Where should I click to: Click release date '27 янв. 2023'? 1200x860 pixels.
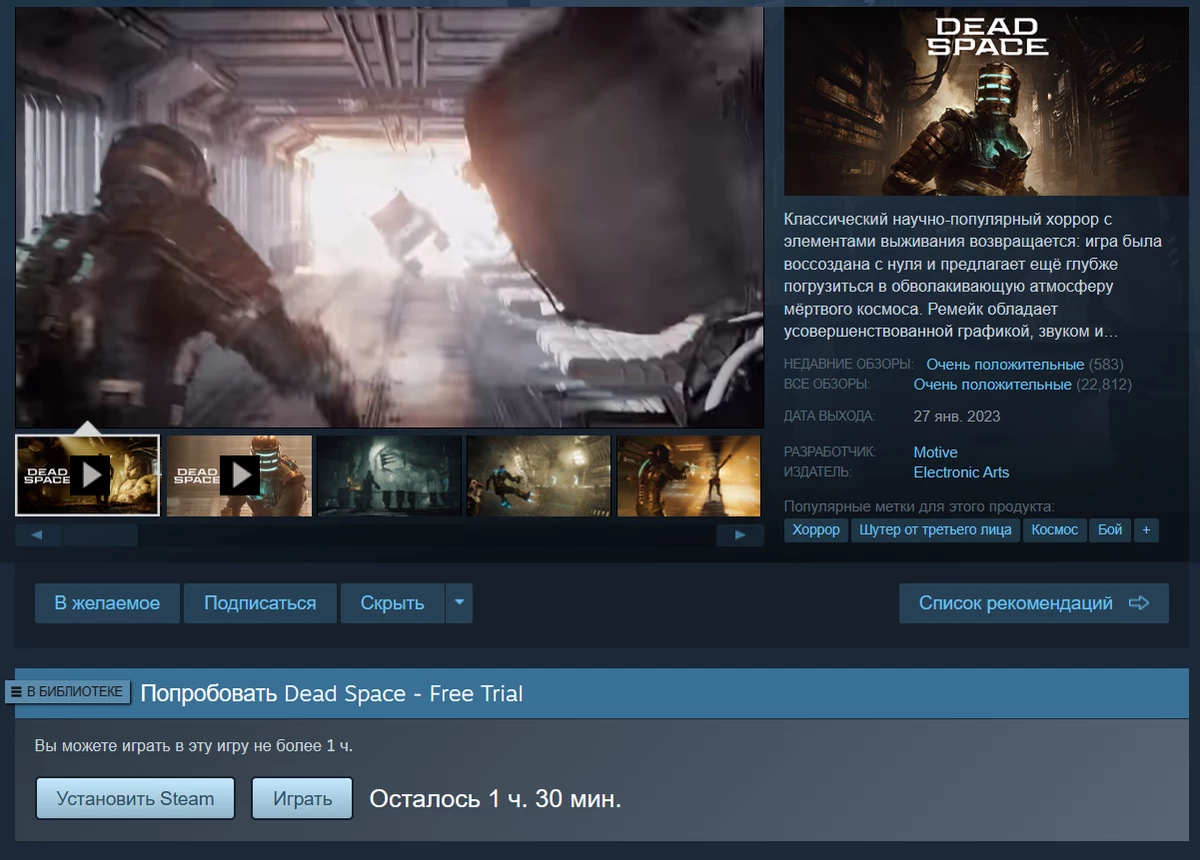click(x=957, y=416)
